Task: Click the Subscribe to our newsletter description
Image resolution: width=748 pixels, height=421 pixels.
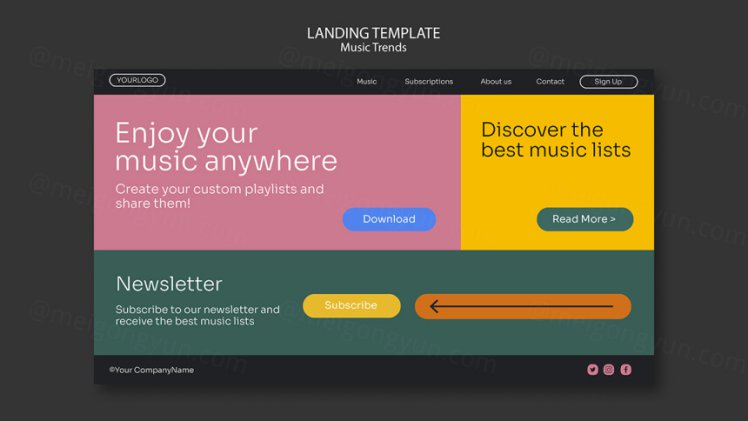Action: [197, 315]
